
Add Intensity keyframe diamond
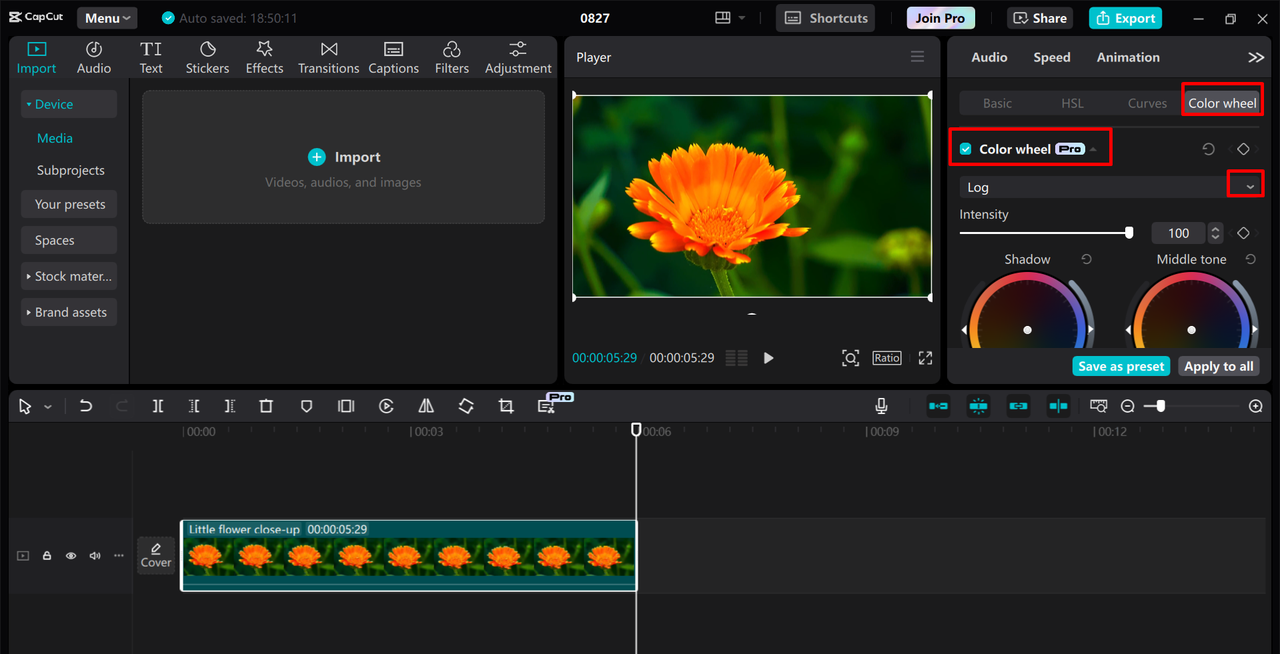pyautogui.click(x=1243, y=233)
